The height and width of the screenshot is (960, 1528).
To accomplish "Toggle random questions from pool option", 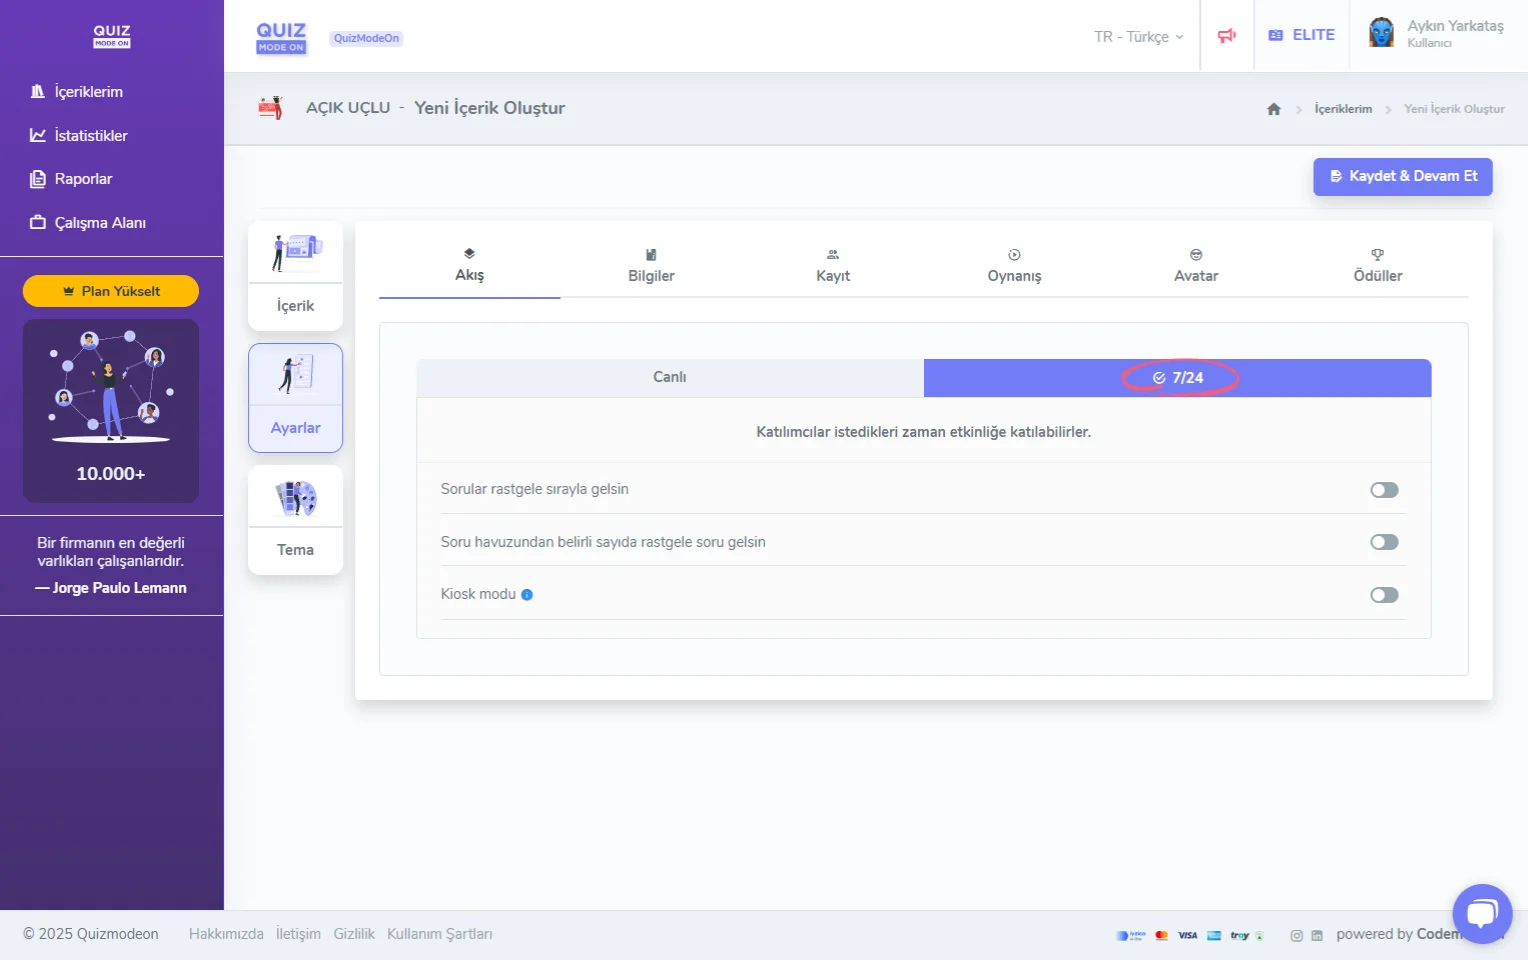I will [x=1384, y=542].
